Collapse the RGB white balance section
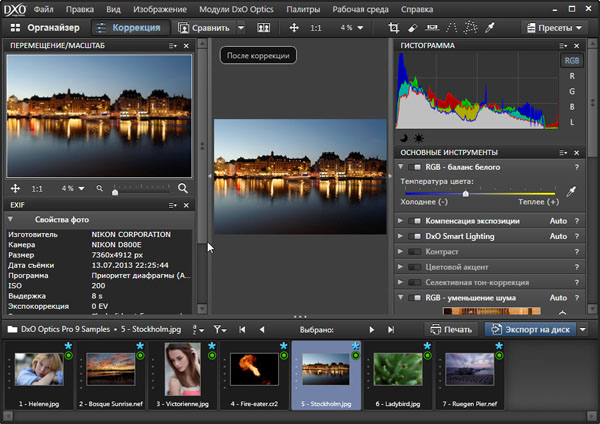 (402, 167)
